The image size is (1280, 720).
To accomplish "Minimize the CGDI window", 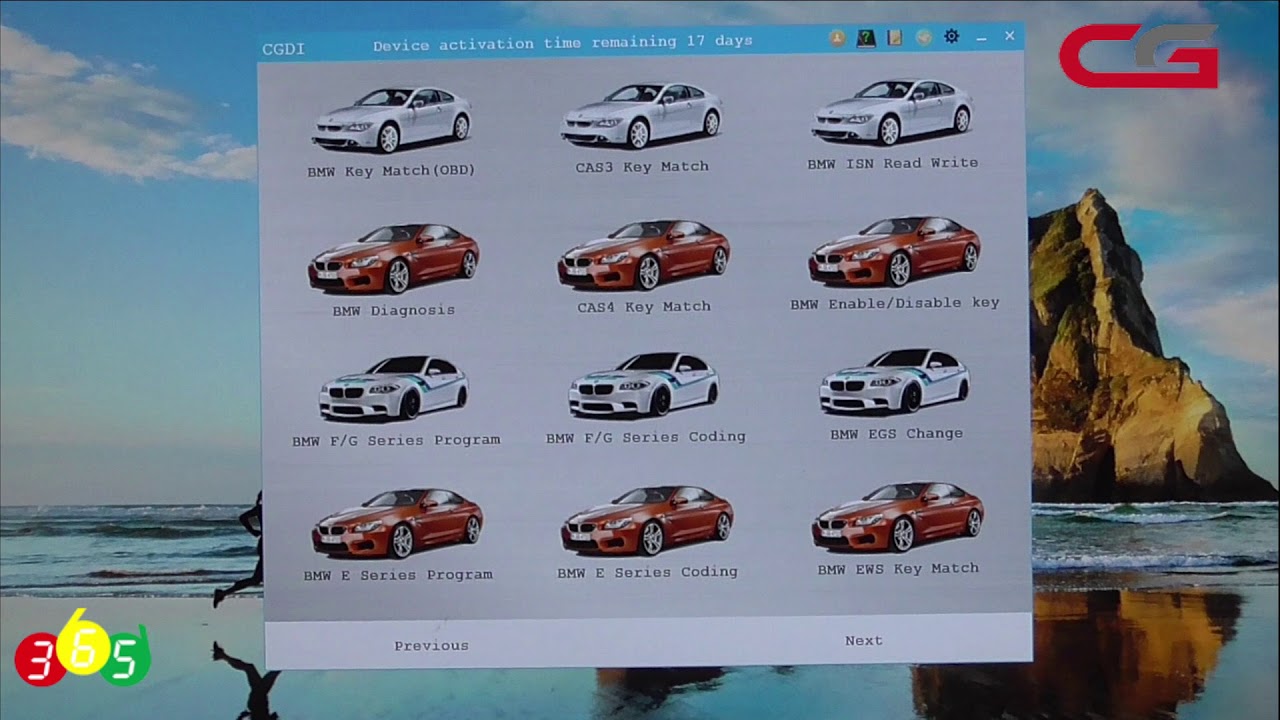I will pos(981,37).
